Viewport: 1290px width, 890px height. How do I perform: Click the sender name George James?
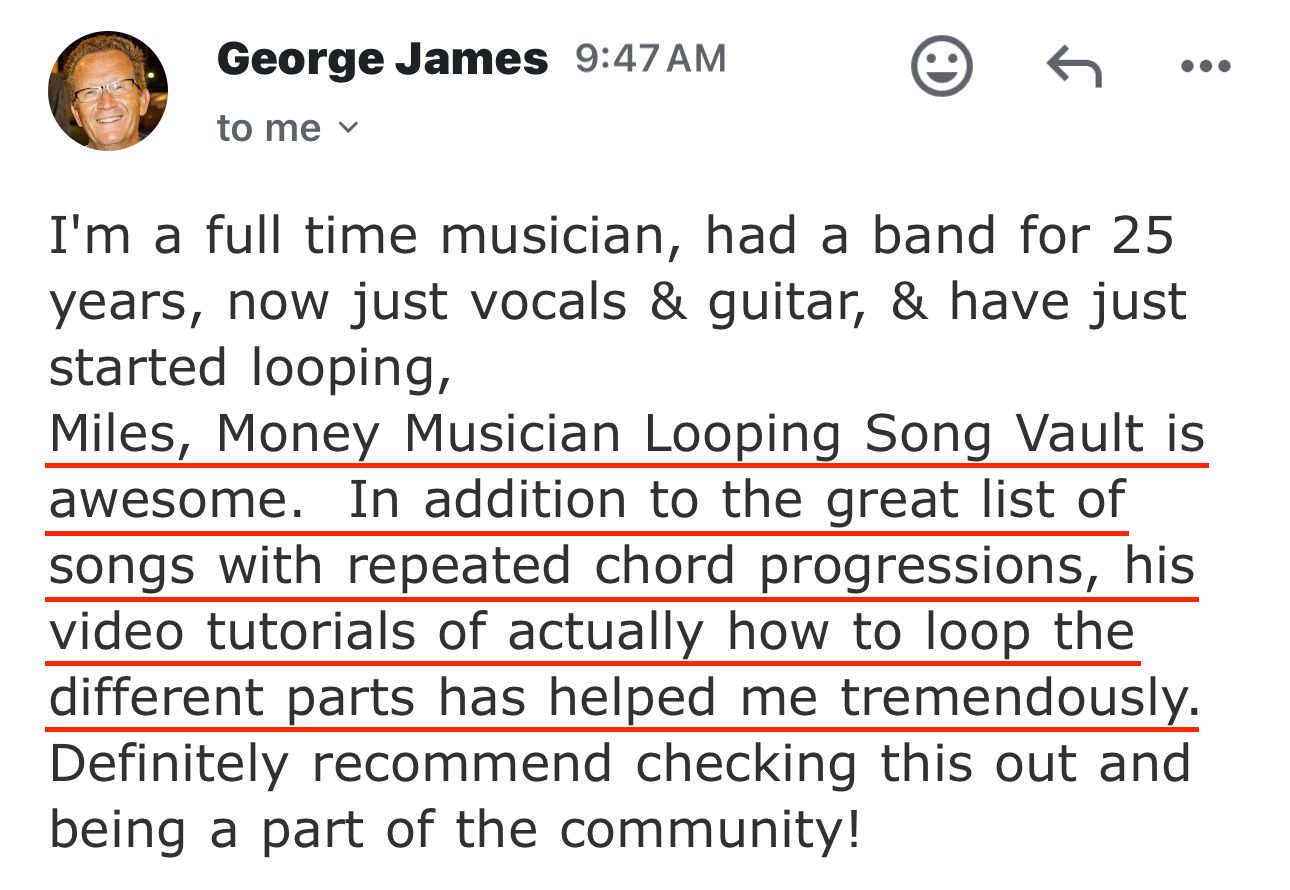pyautogui.click(x=382, y=60)
